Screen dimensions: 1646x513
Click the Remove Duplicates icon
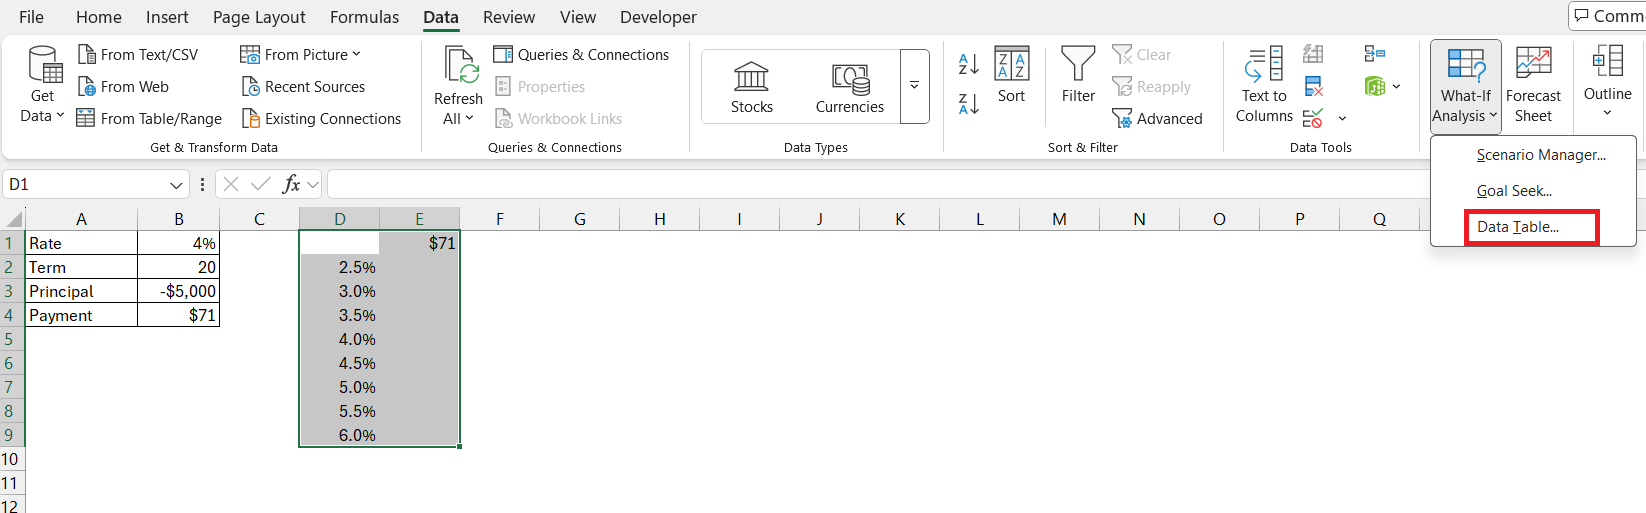[1313, 87]
